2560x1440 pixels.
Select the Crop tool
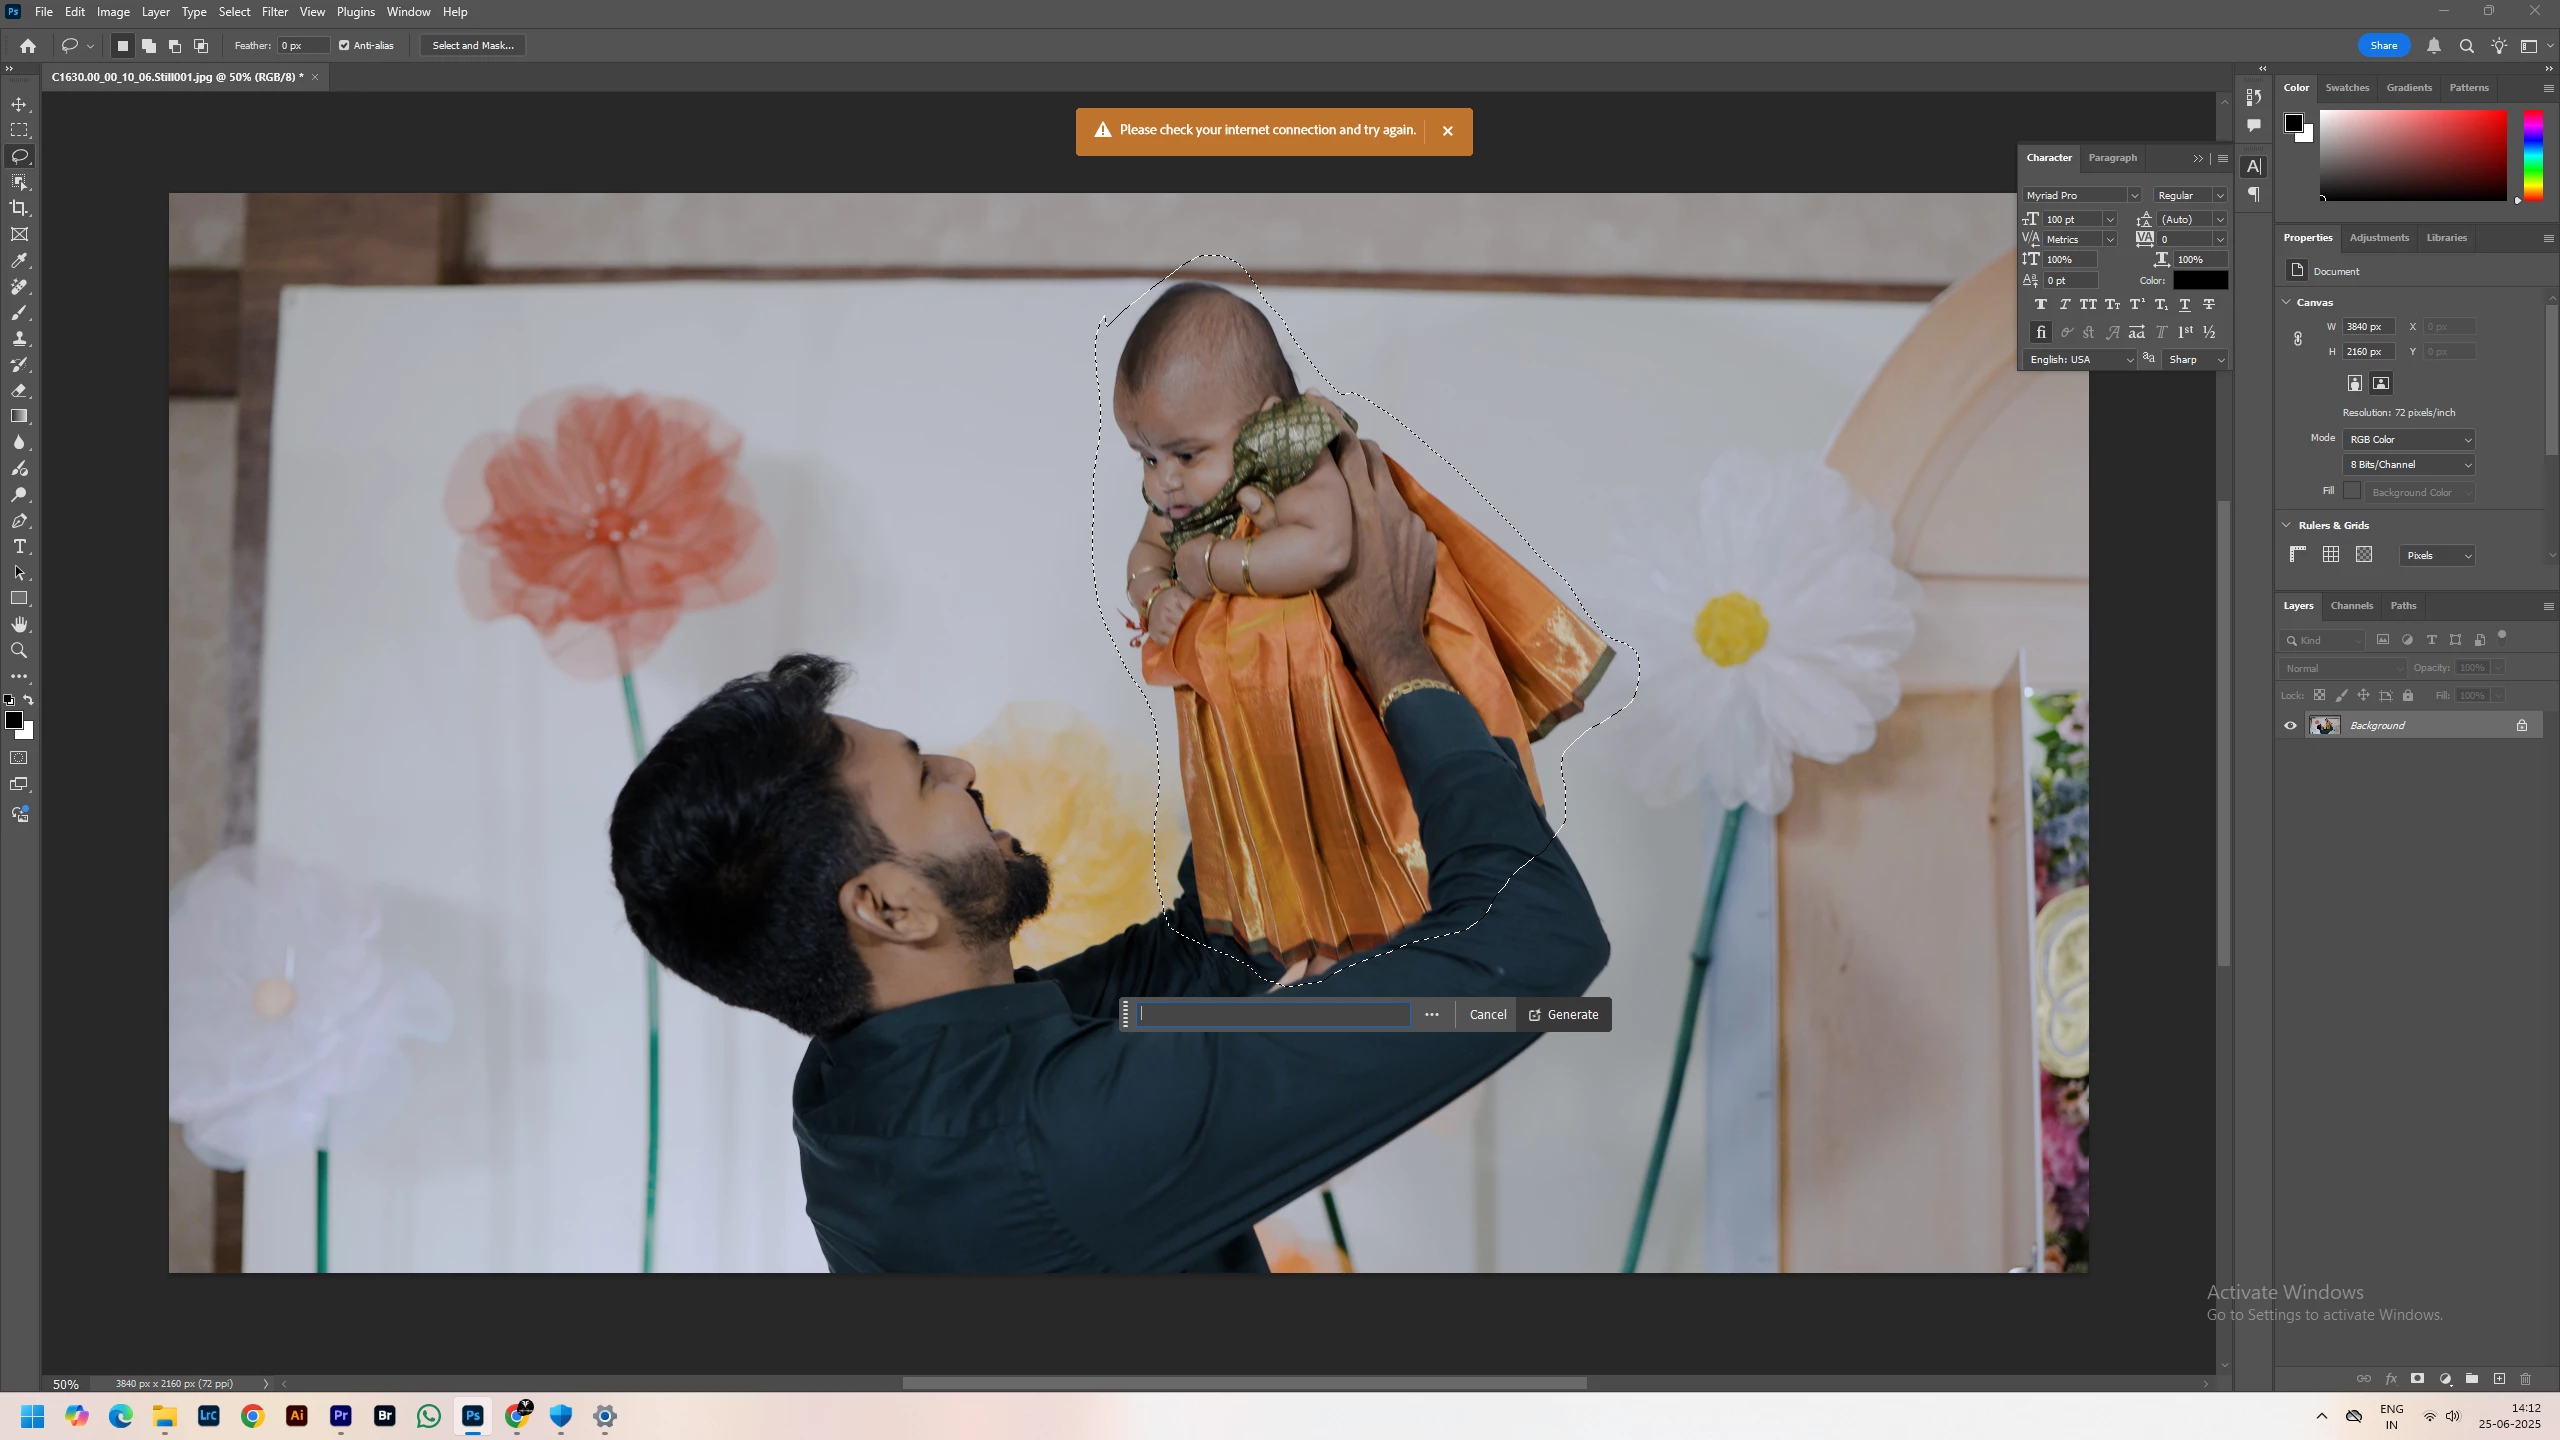19,208
